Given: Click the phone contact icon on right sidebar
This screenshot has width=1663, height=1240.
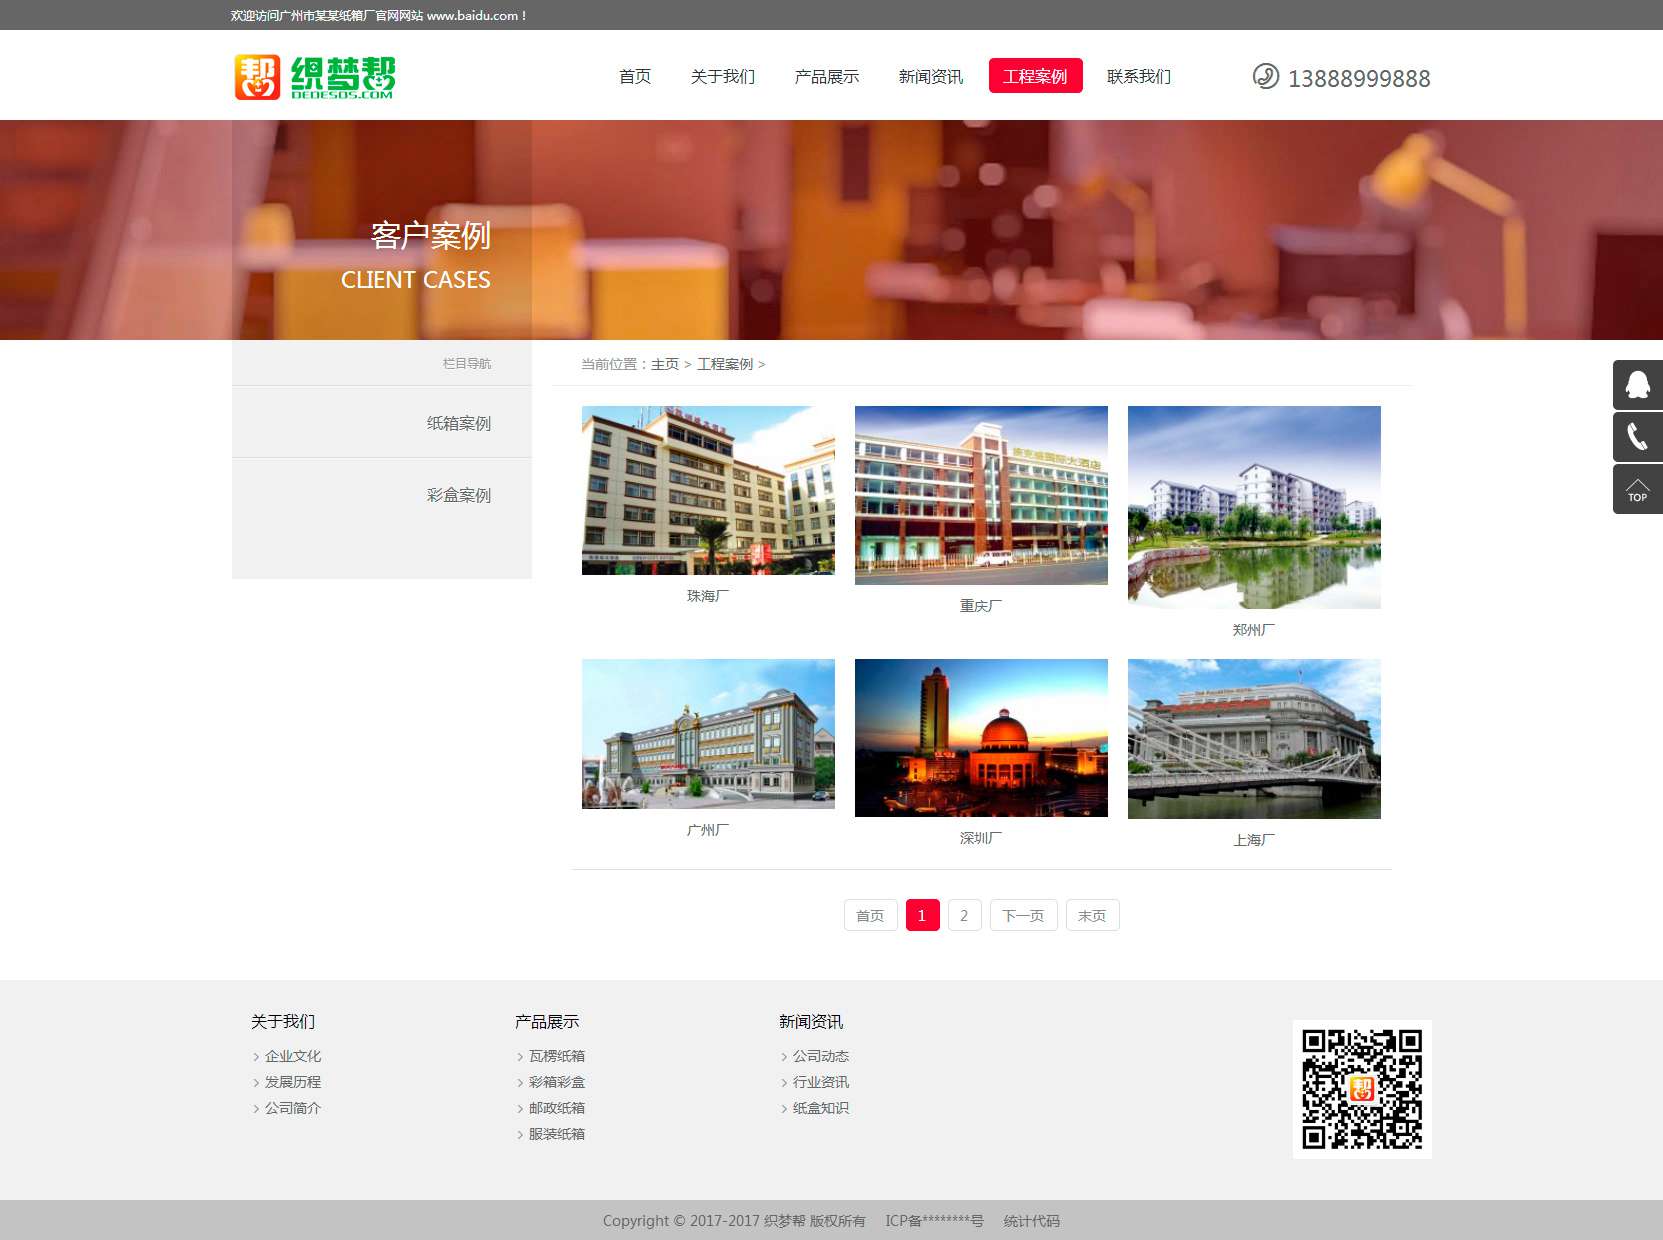Looking at the screenshot, I should pos(1637,437).
